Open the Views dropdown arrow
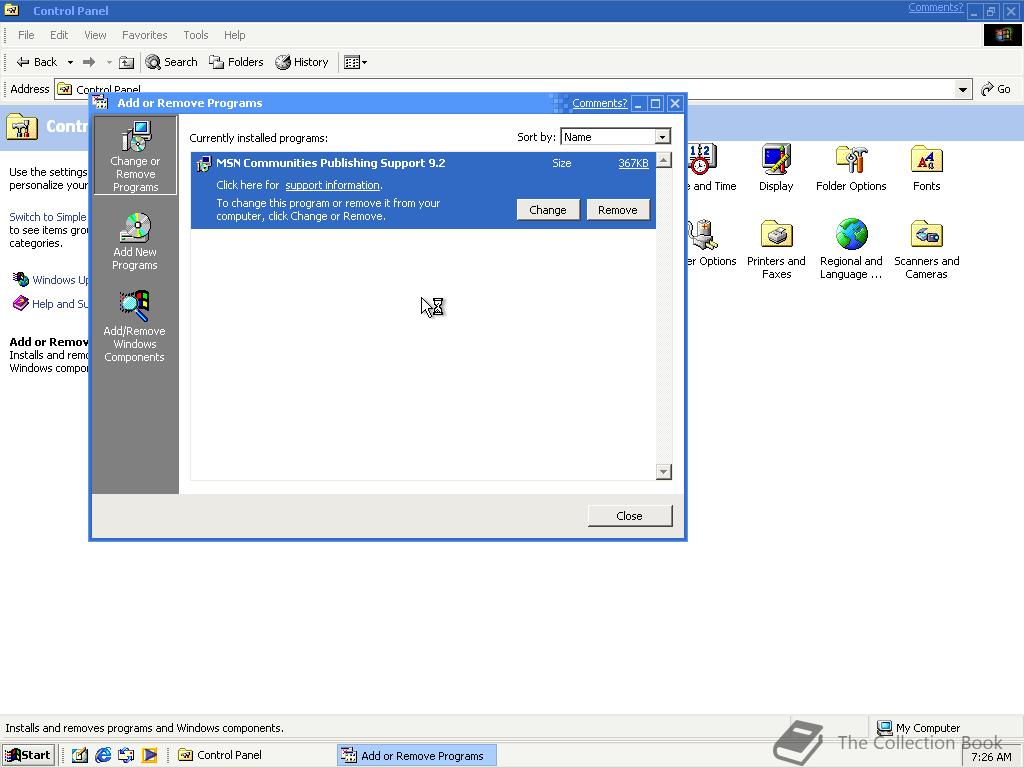This screenshot has height=768, width=1024. 365,61
